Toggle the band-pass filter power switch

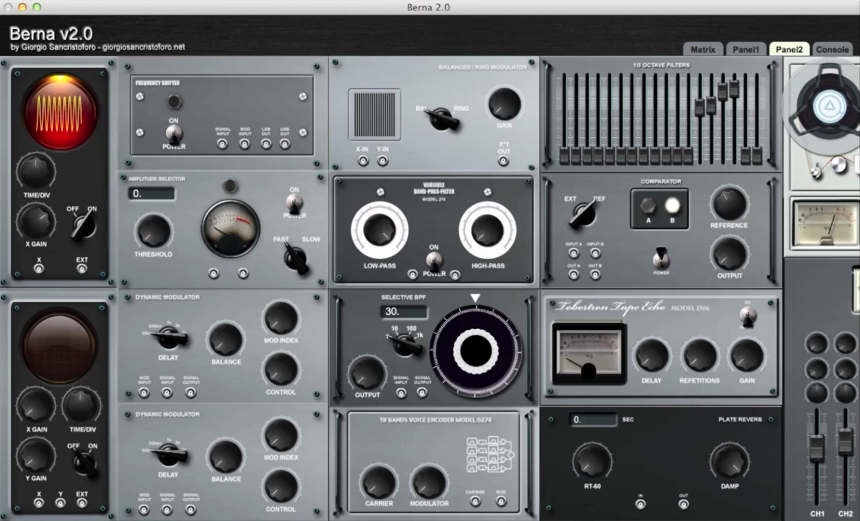(434, 261)
